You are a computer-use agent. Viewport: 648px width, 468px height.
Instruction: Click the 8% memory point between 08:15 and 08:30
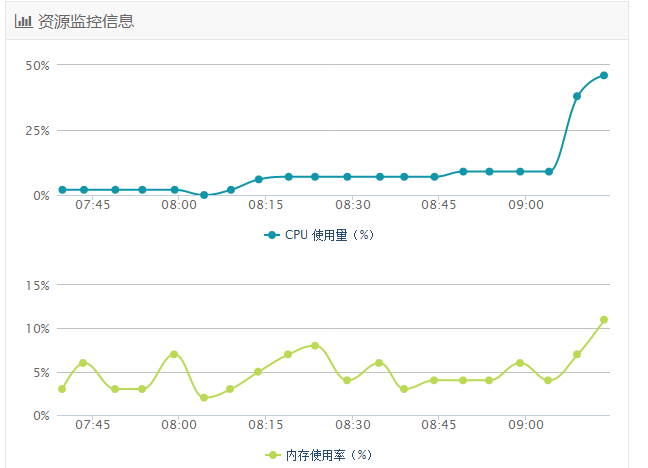[x=315, y=345]
